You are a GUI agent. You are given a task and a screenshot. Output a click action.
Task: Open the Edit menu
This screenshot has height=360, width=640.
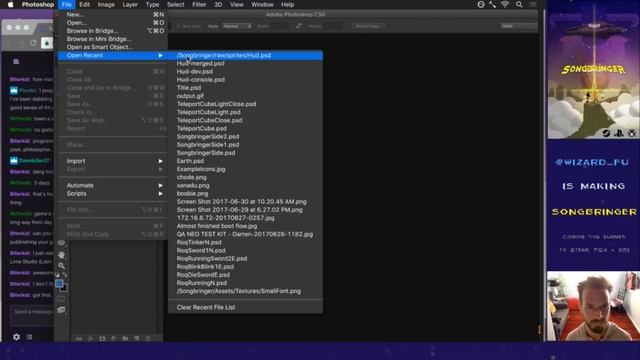[x=84, y=4]
